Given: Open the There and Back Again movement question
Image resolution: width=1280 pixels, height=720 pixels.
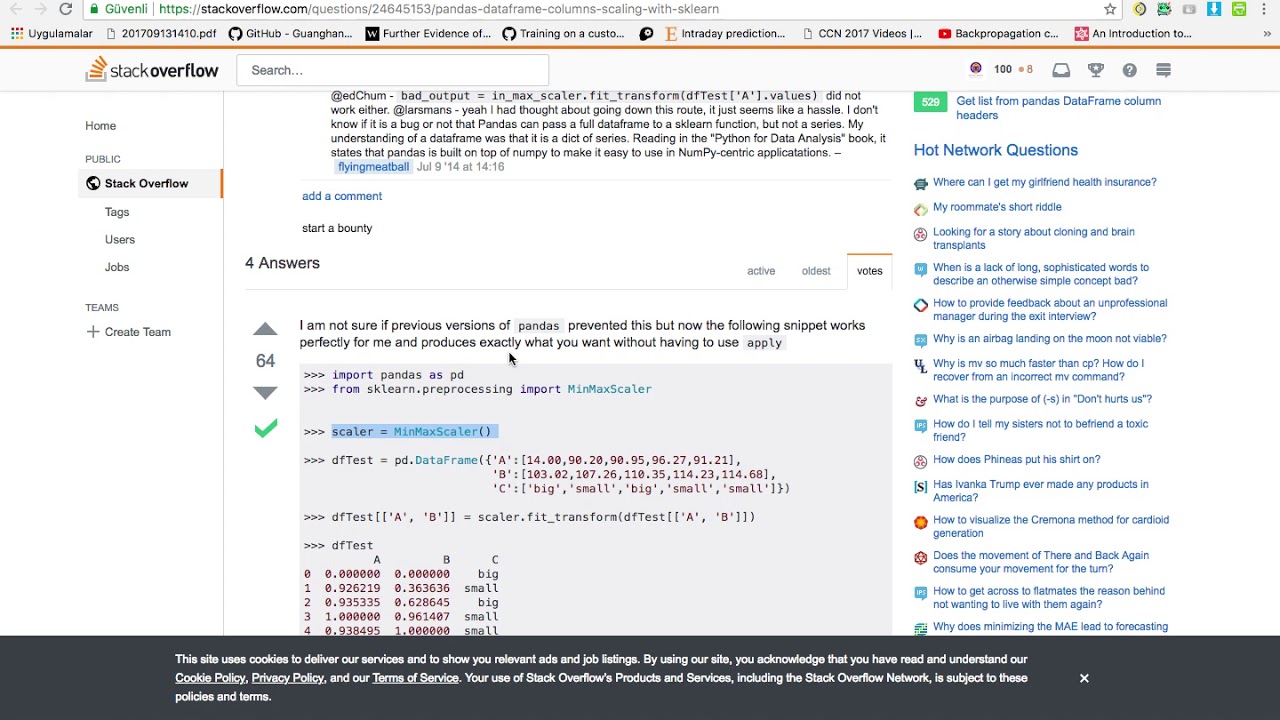Looking at the screenshot, I should pyautogui.click(x=1040, y=562).
